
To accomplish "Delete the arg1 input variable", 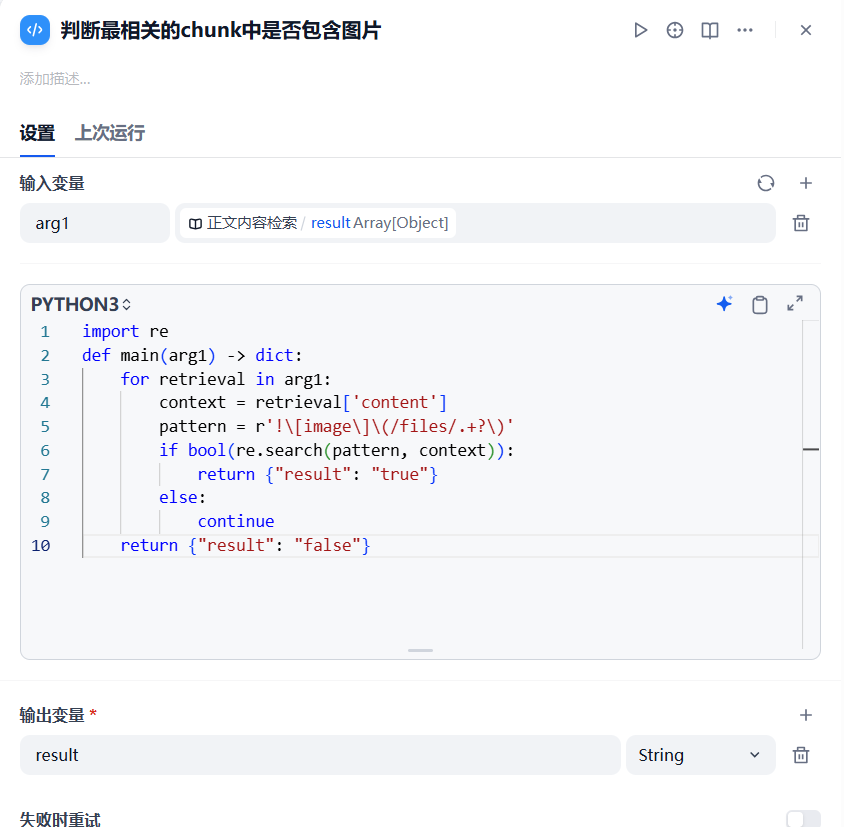I will pos(801,223).
